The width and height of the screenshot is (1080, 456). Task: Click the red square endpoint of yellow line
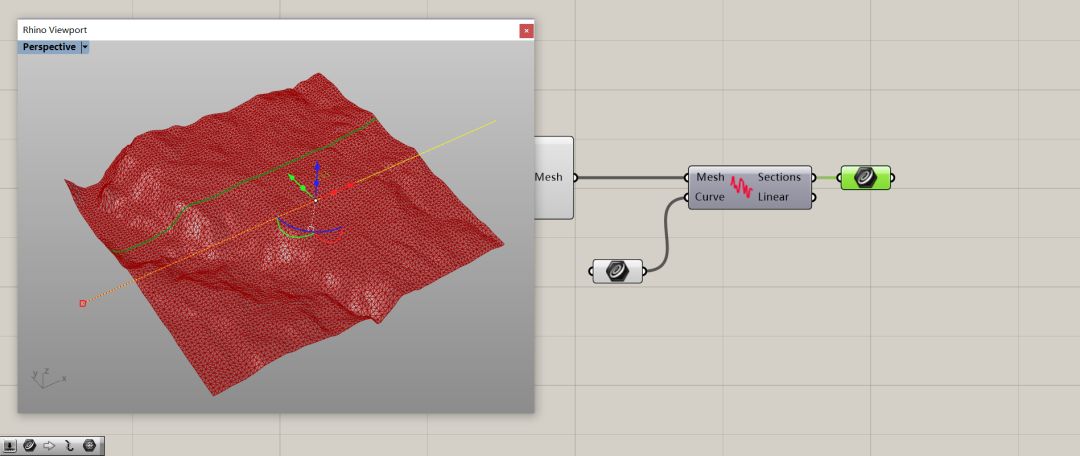coord(82,303)
